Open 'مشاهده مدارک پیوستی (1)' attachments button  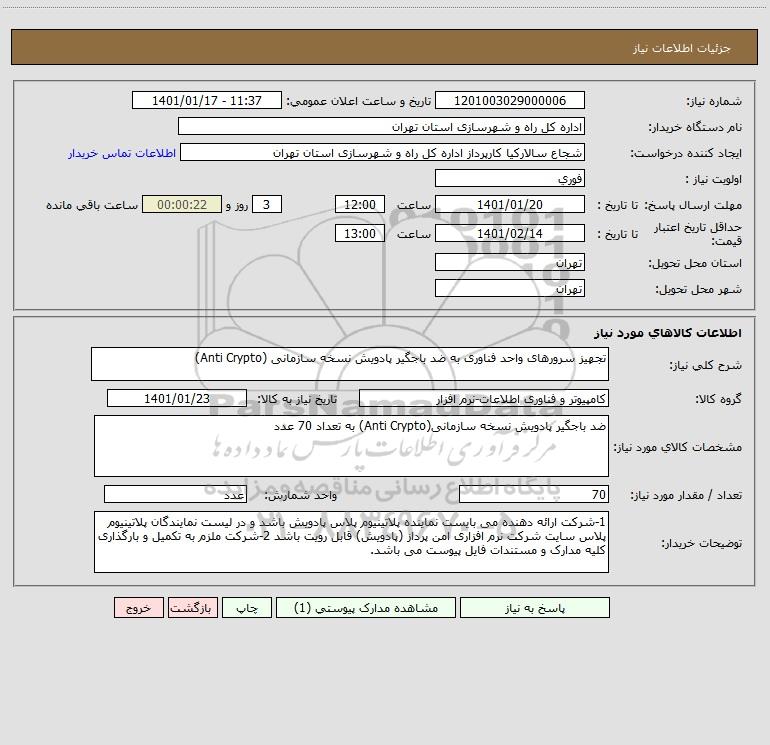pos(366,608)
